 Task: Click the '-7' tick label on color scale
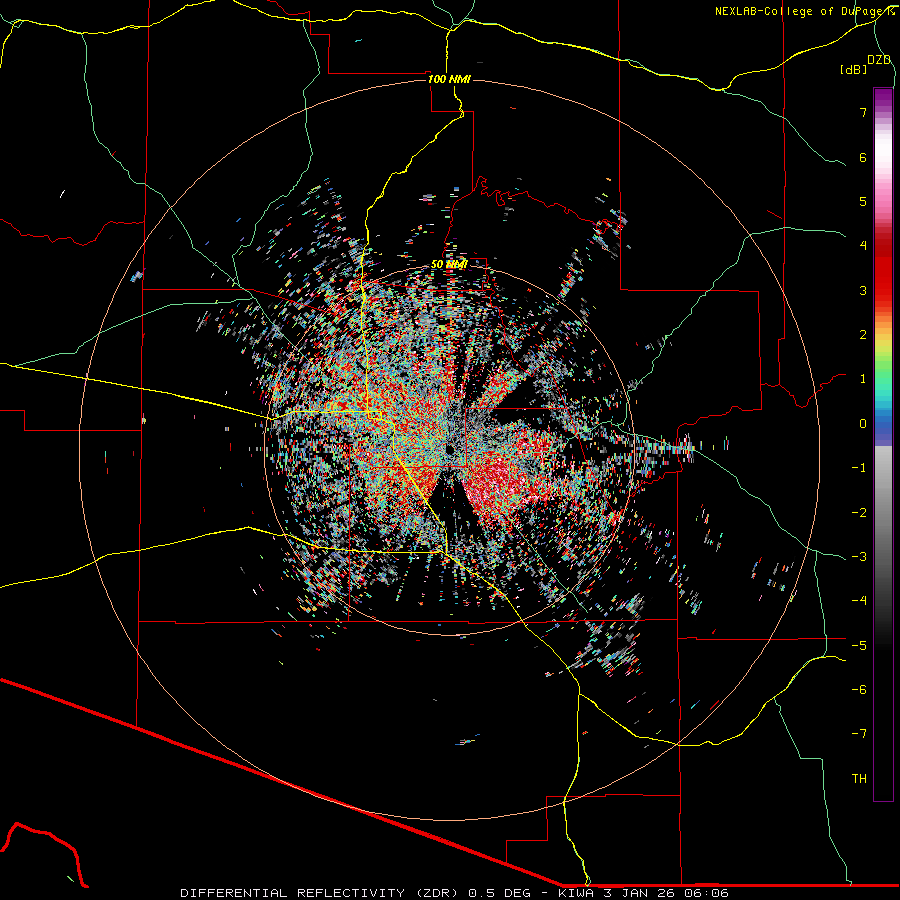(x=859, y=734)
